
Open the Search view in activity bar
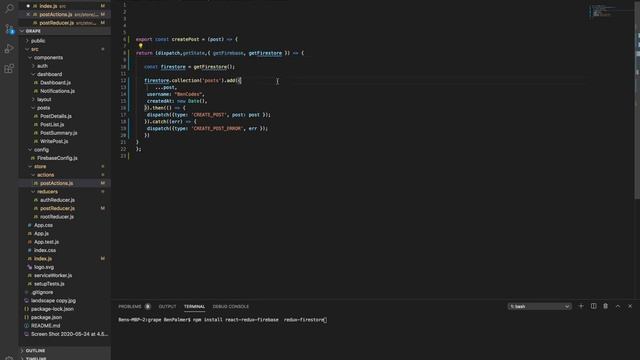[x=9, y=8]
